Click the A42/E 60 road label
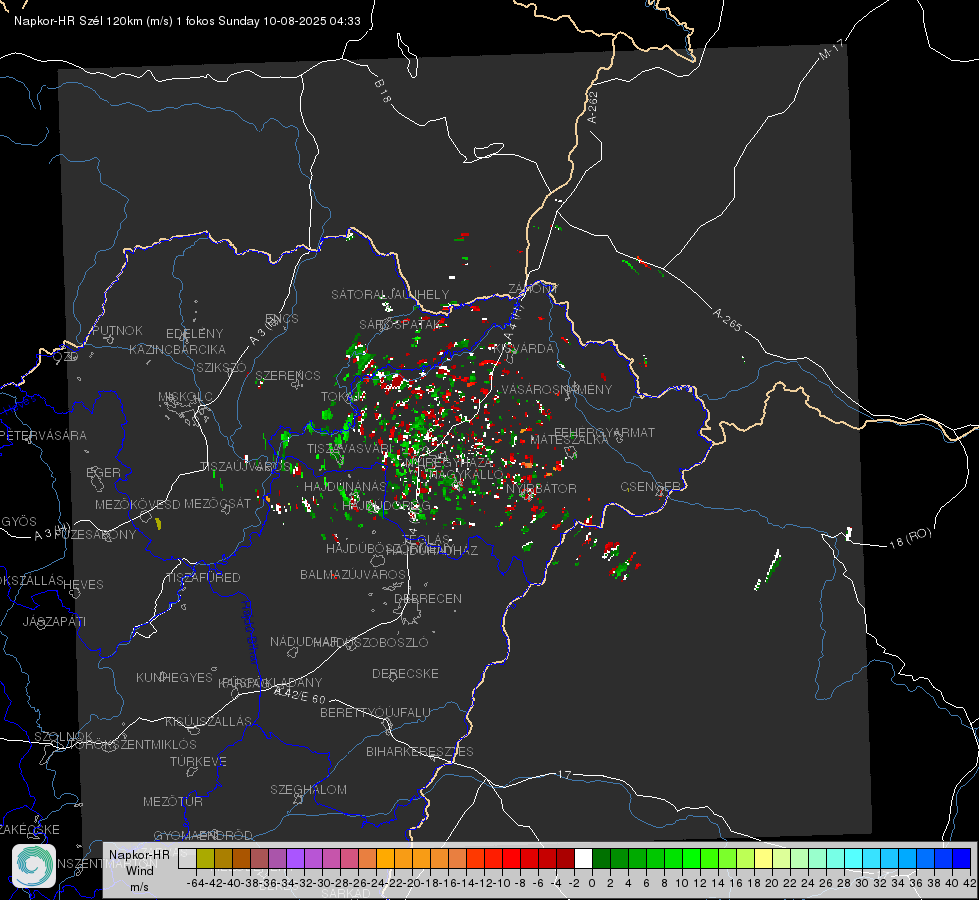The image size is (979, 900). click(x=299, y=695)
